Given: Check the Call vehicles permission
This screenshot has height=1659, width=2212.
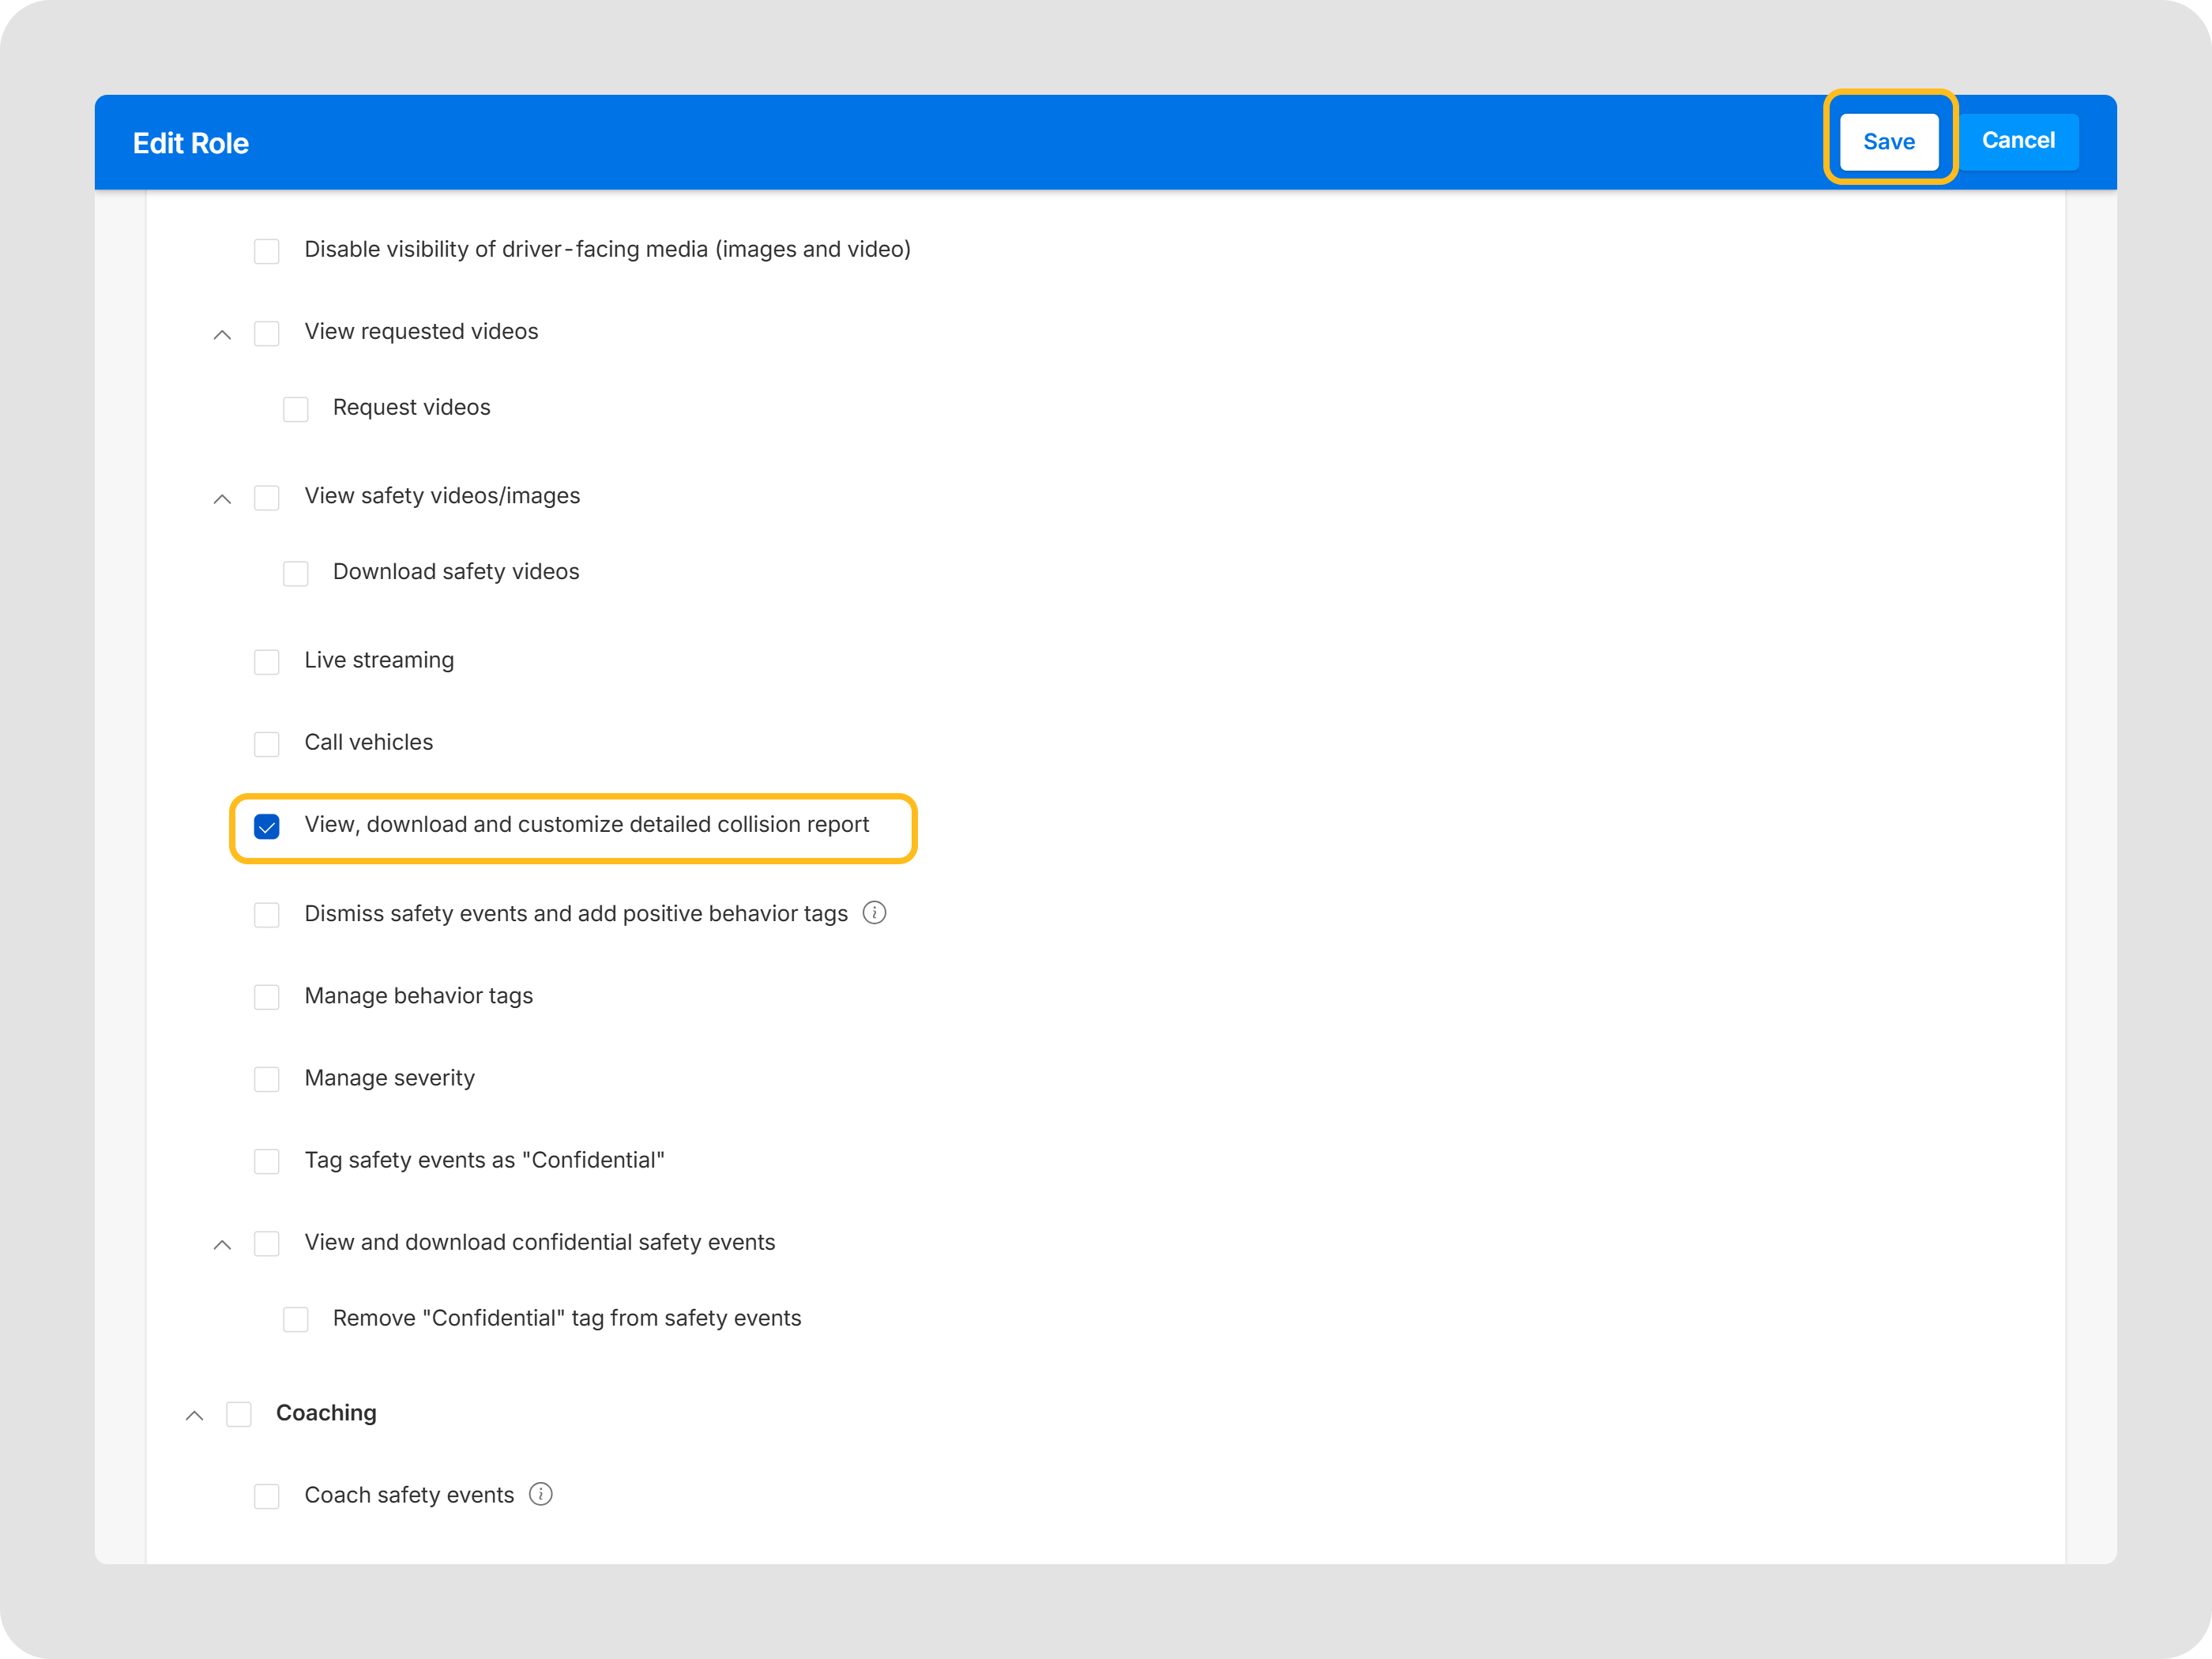Looking at the screenshot, I should tap(267, 744).
